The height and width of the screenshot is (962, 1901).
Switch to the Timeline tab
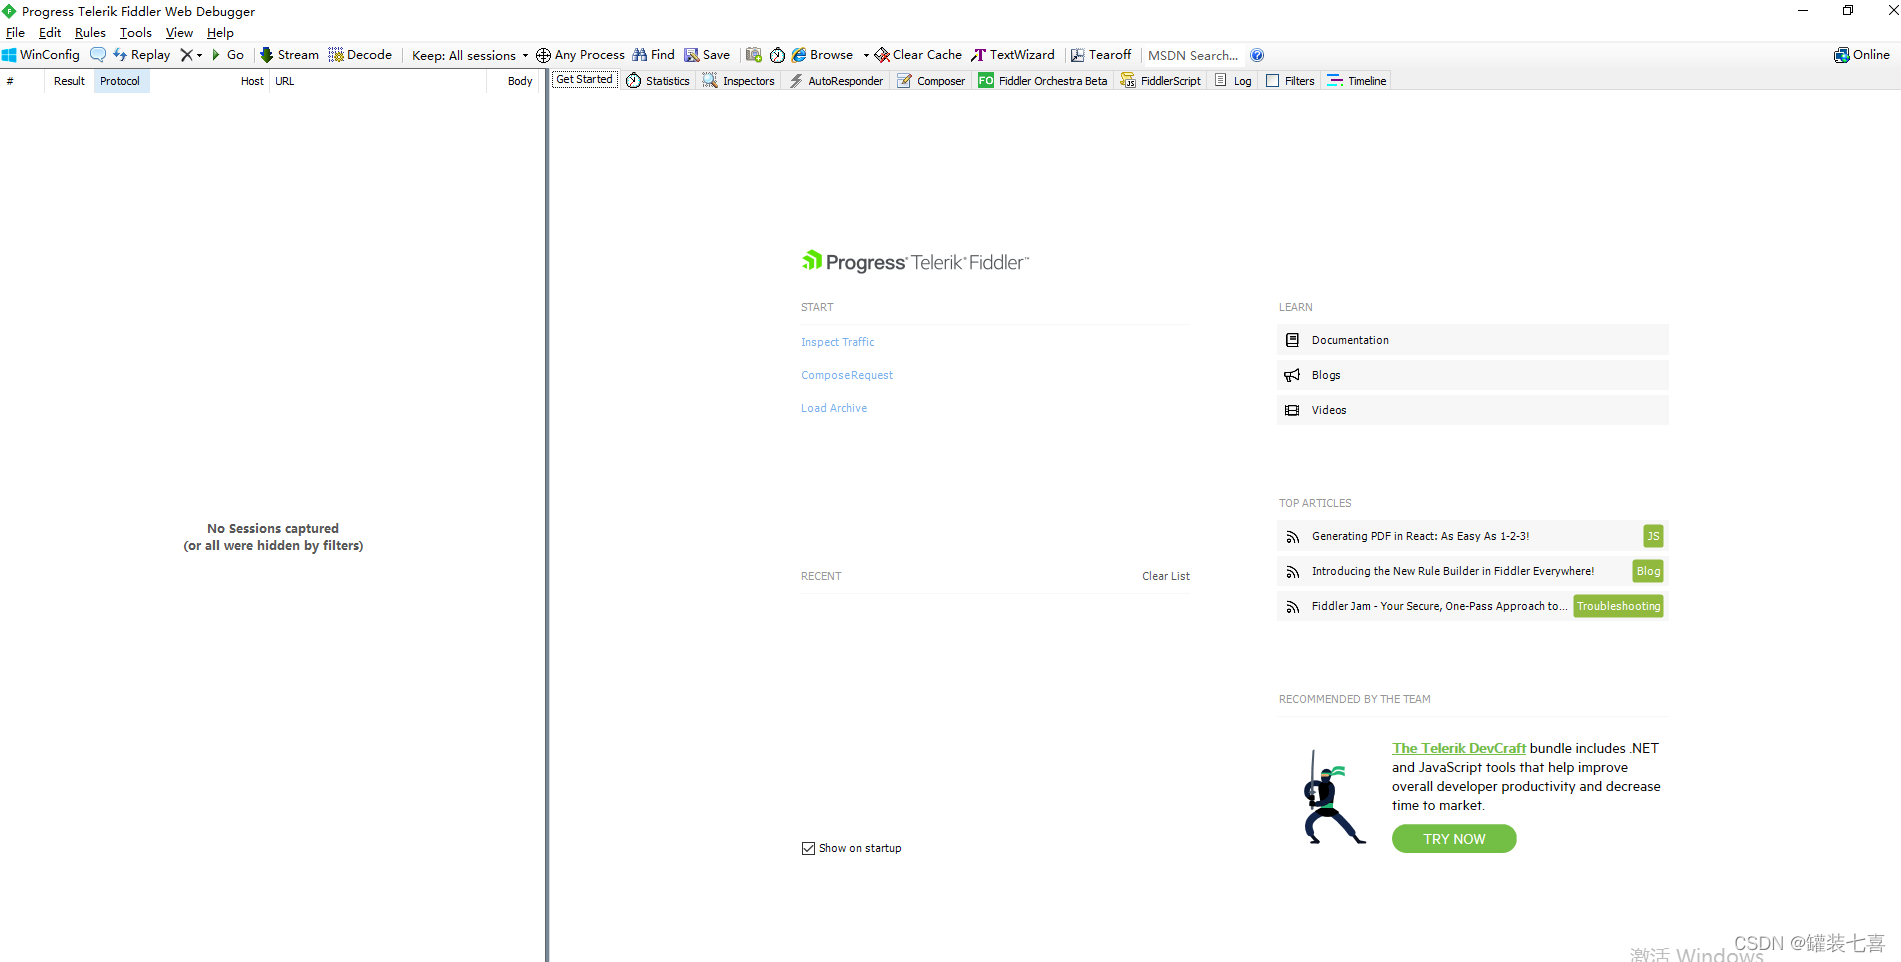pos(1357,81)
